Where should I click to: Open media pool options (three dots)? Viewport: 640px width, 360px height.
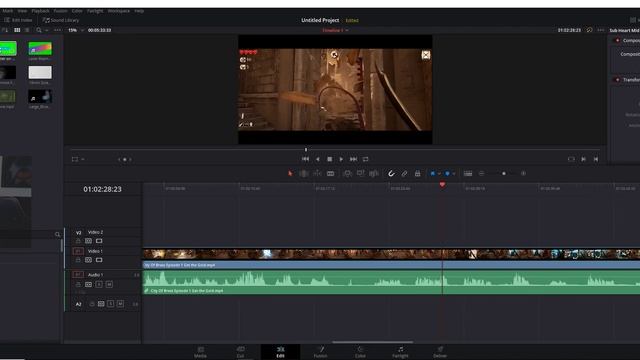tap(58, 30)
